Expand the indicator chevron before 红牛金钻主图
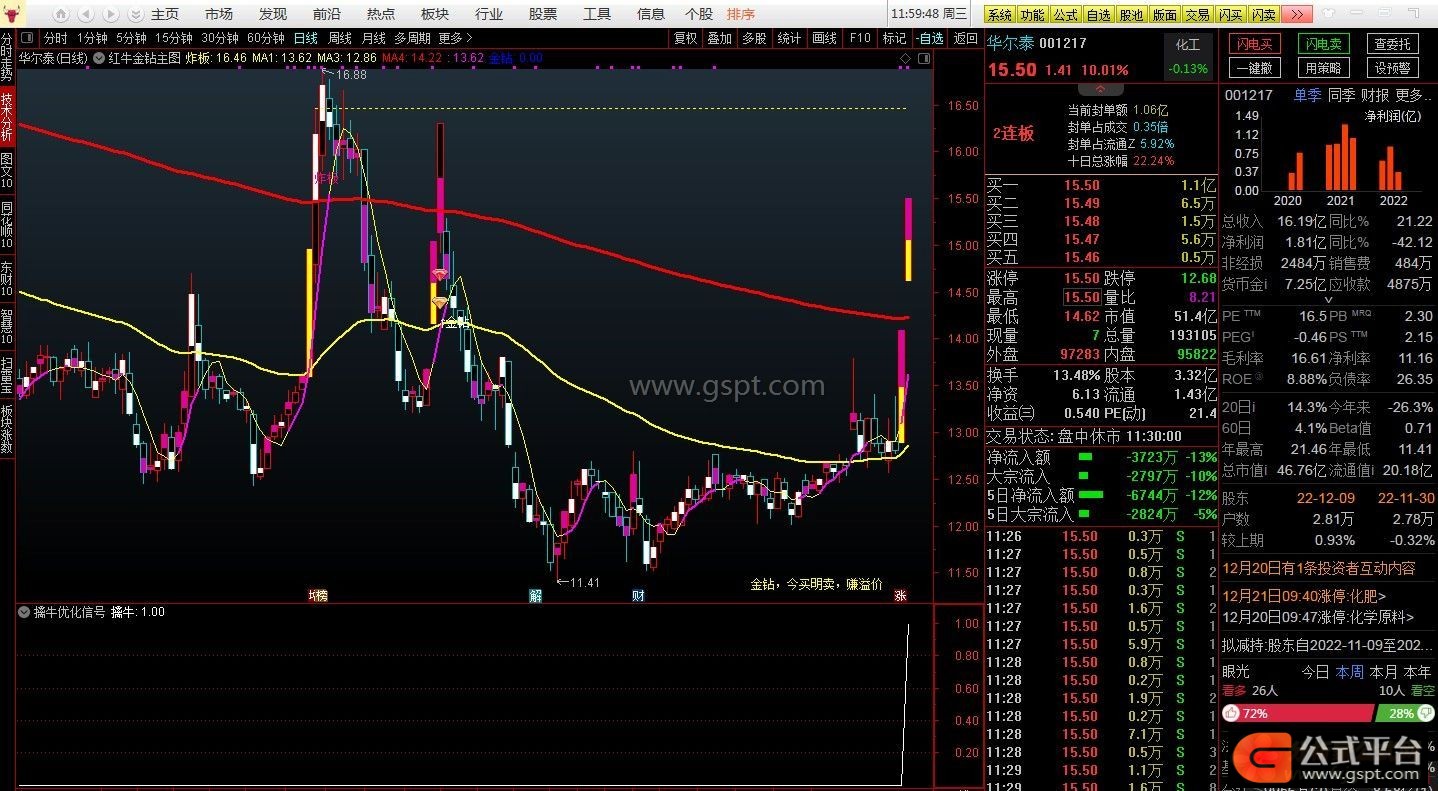This screenshot has height=791, width=1438. pyautogui.click(x=98, y=58)
